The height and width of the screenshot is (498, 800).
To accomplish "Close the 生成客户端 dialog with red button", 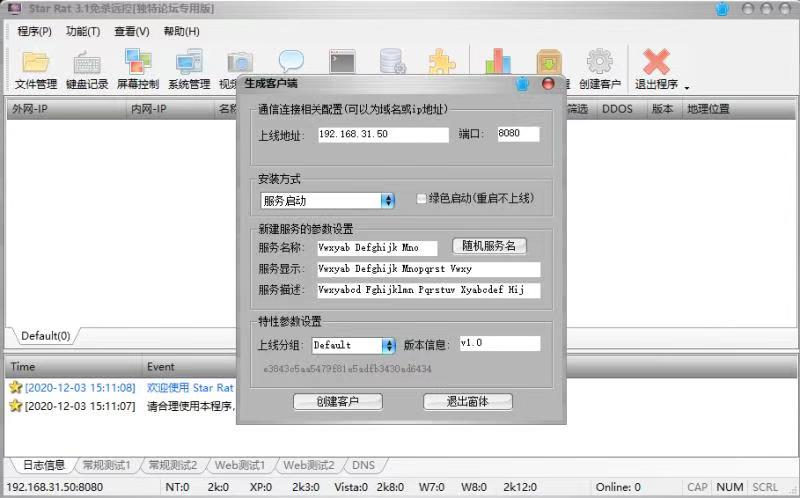I will (548, 84).
